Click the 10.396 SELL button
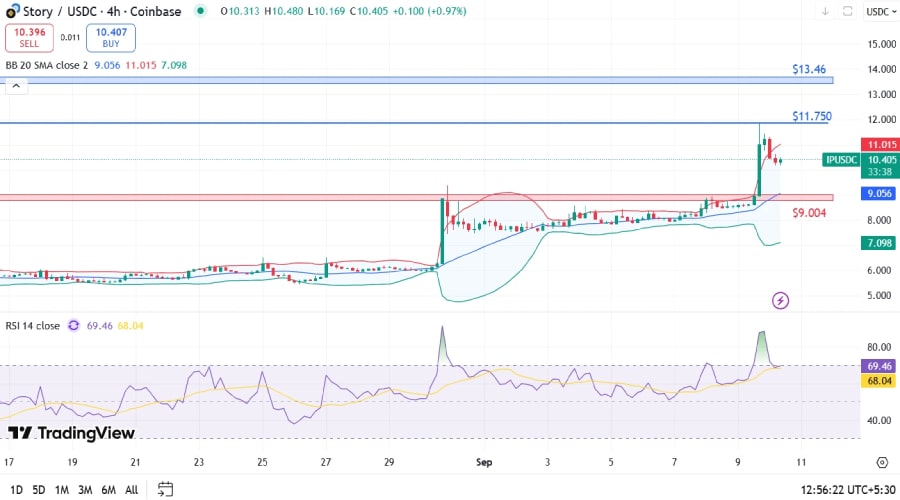 click(x=29, y=37)
